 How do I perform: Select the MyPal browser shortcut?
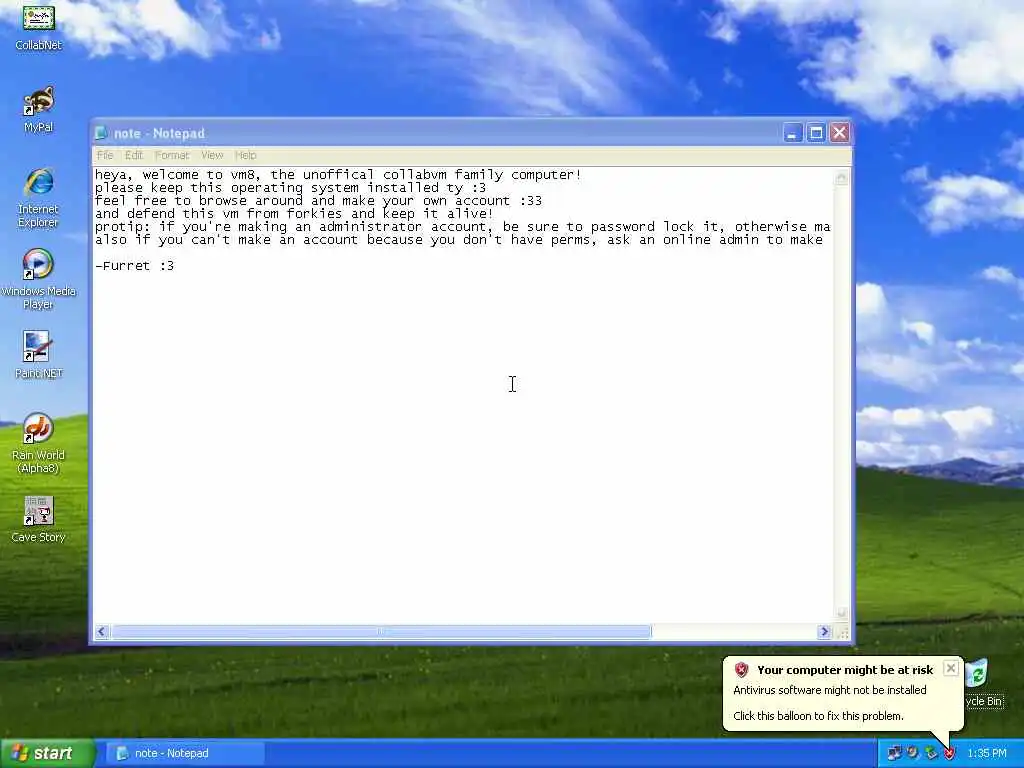click(x=39, y=108)
